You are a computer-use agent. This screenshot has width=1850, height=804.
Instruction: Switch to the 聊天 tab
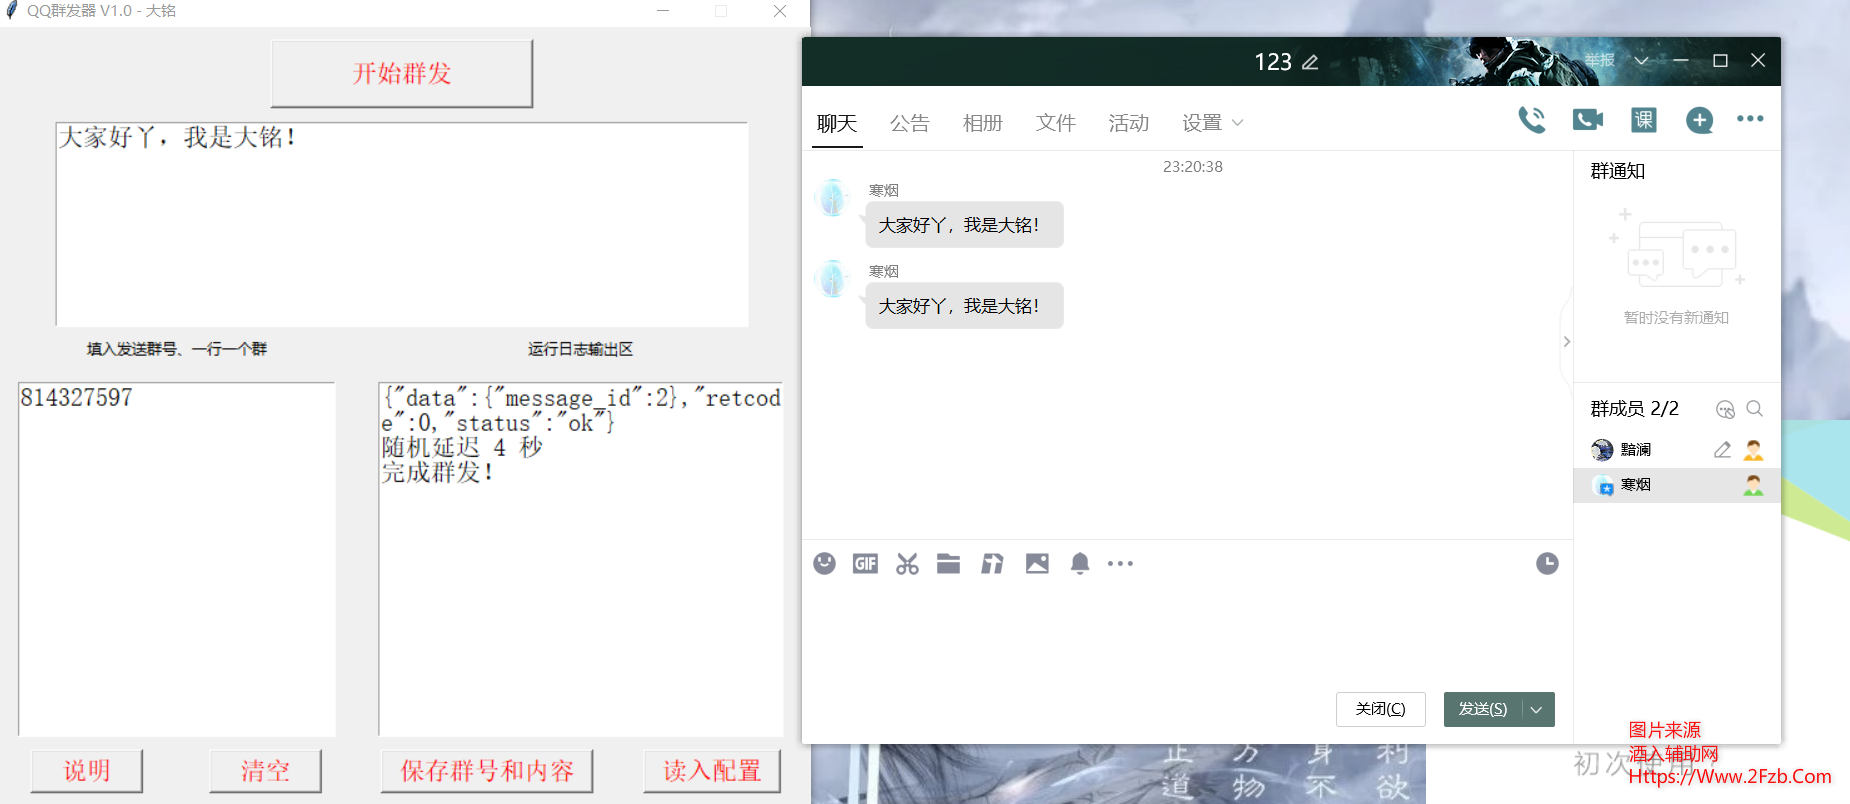pos(837,123)
